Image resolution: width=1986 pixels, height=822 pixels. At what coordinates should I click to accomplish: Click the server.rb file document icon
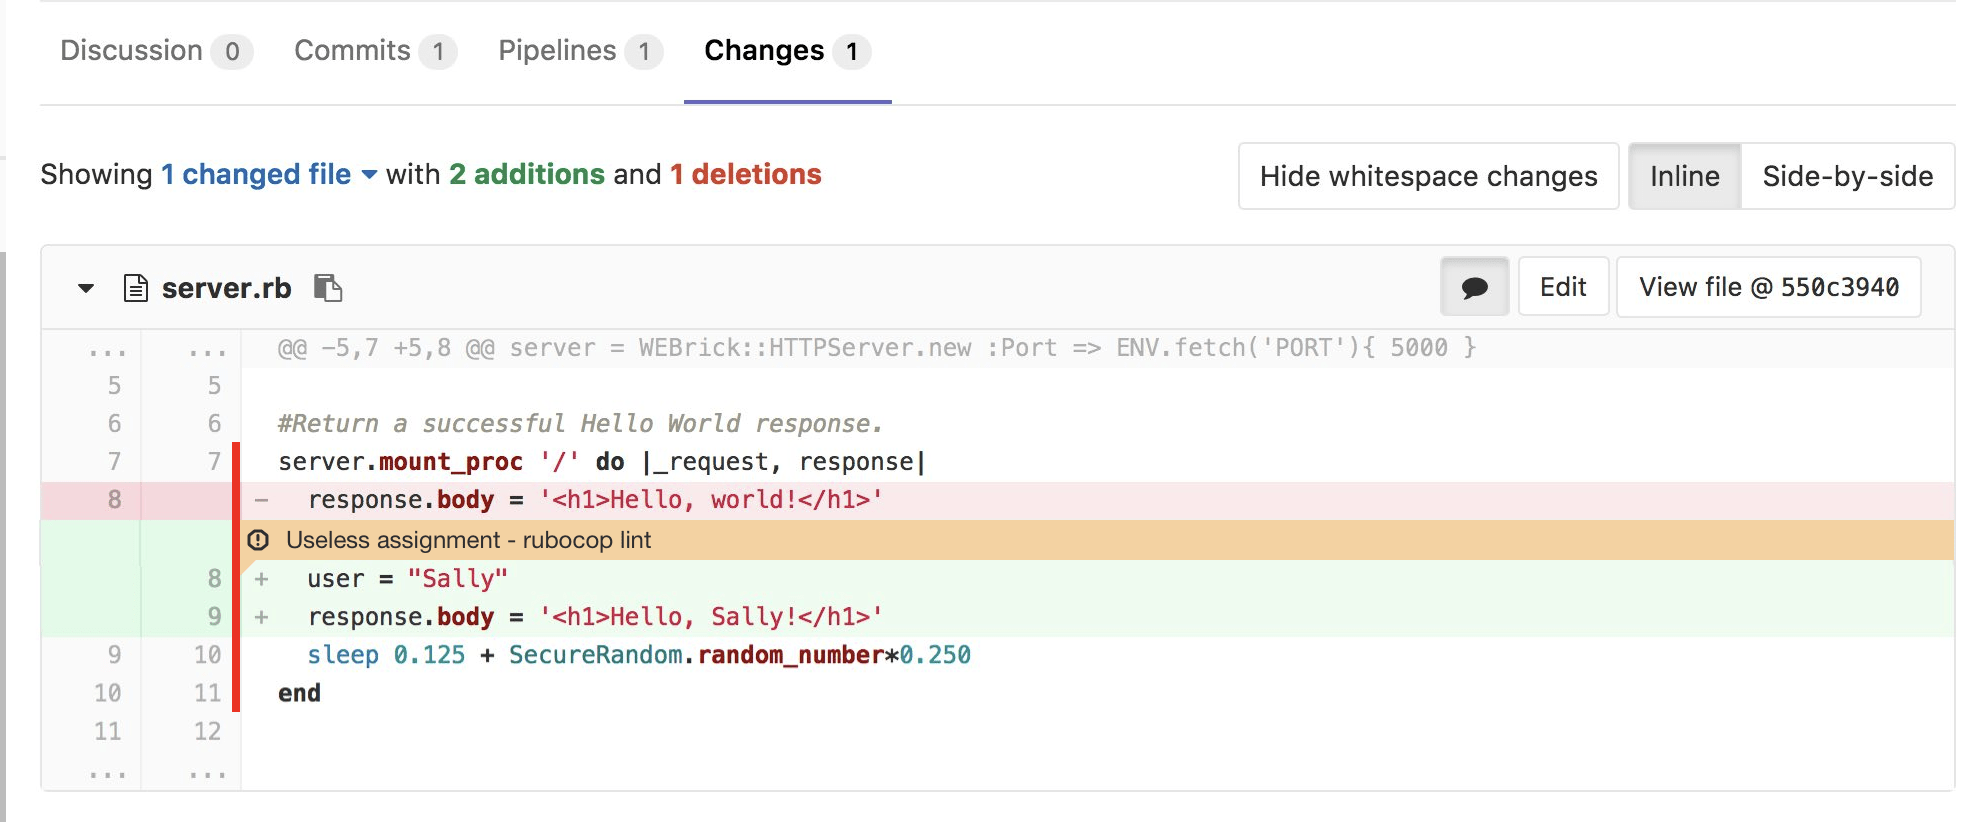tap(136, 288)
